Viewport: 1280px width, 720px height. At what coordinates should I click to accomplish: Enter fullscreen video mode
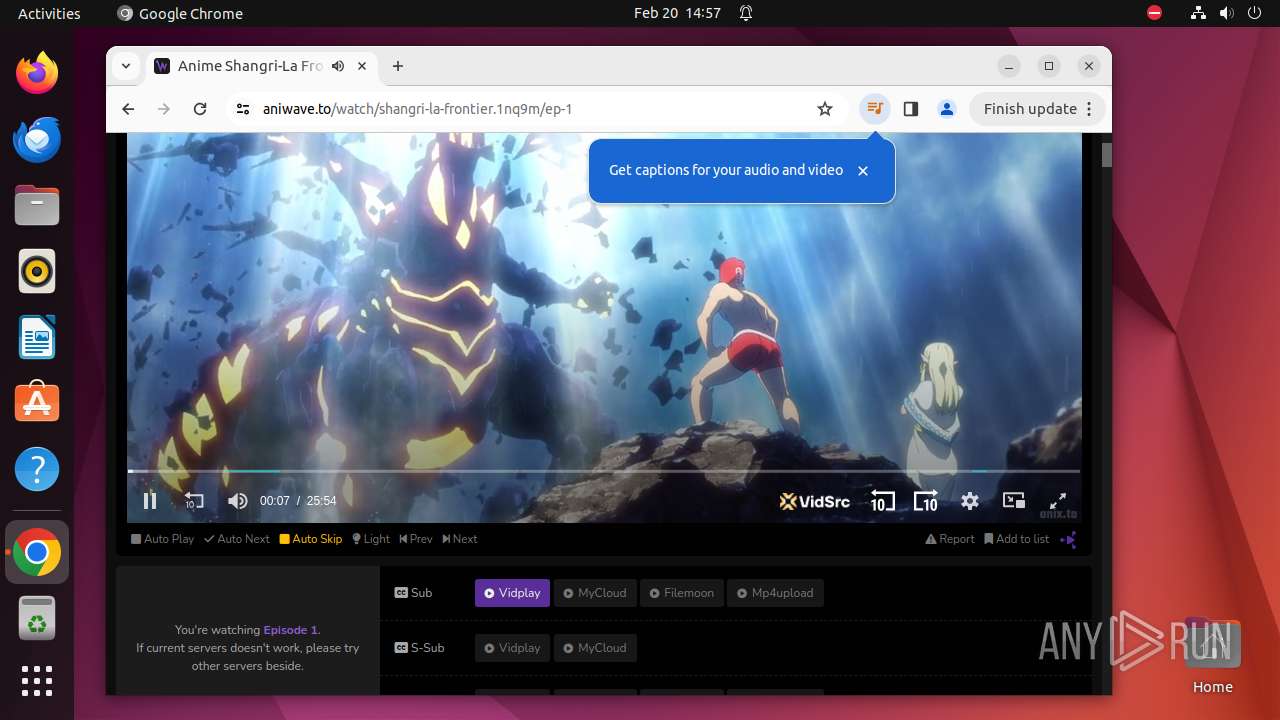[x=1057, y=501]
